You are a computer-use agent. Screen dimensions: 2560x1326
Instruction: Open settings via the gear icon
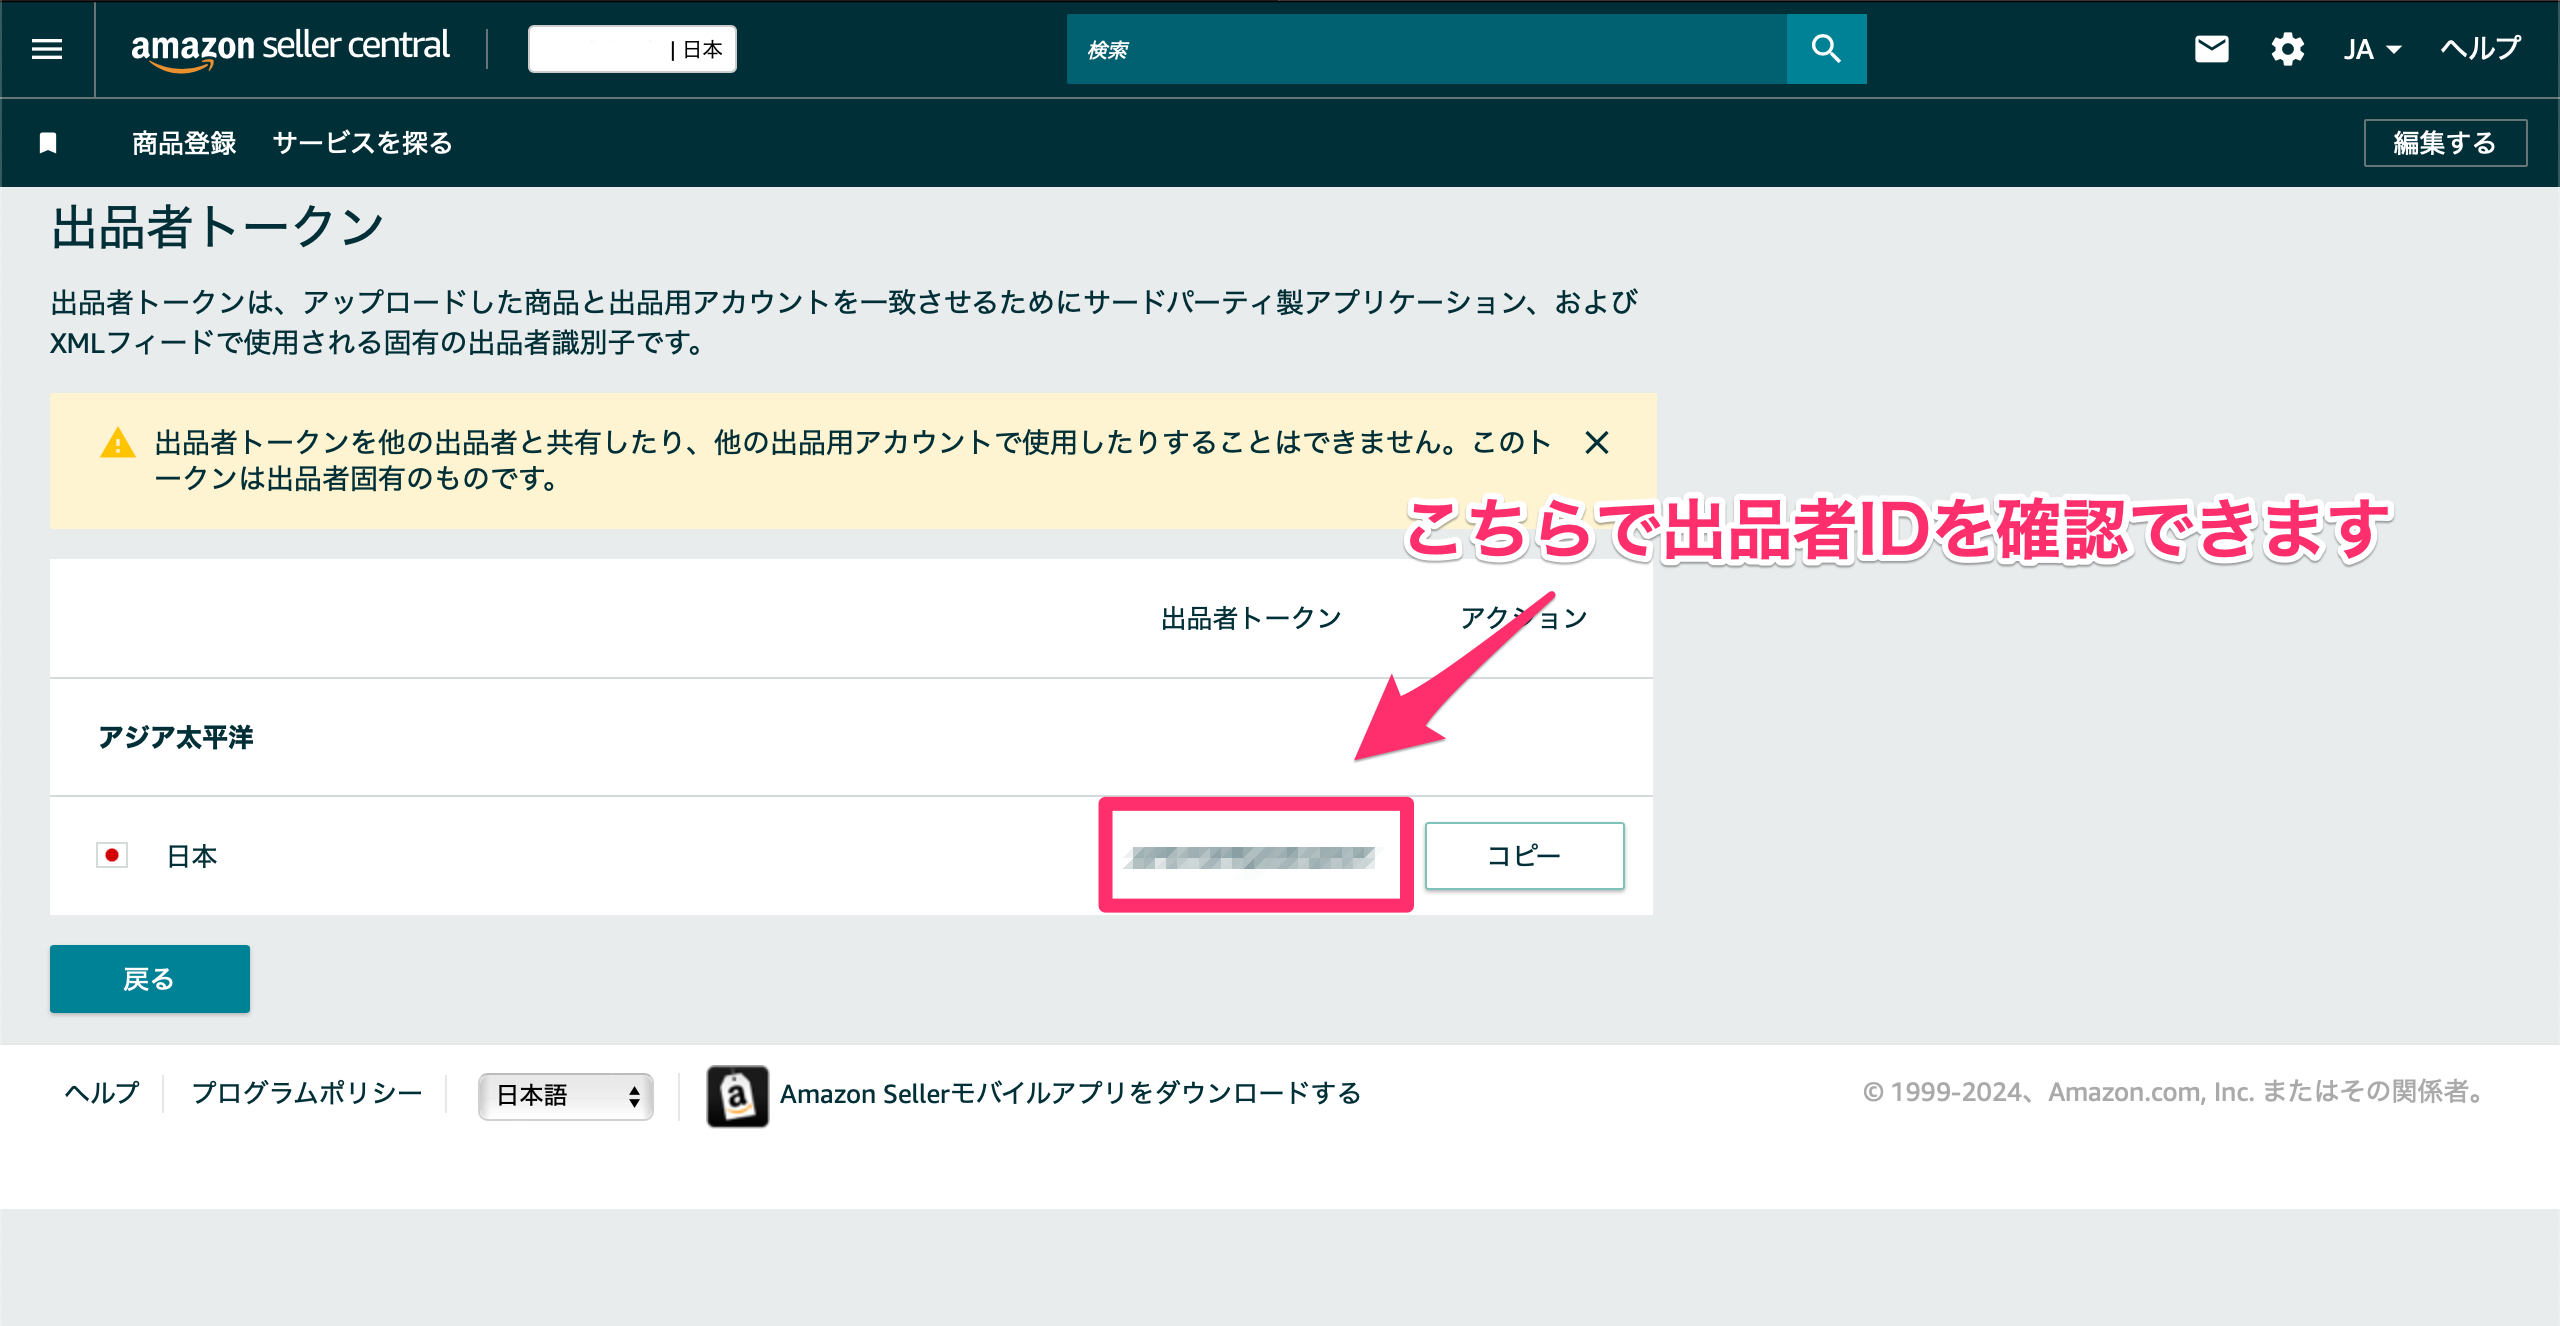point(2288,48)
